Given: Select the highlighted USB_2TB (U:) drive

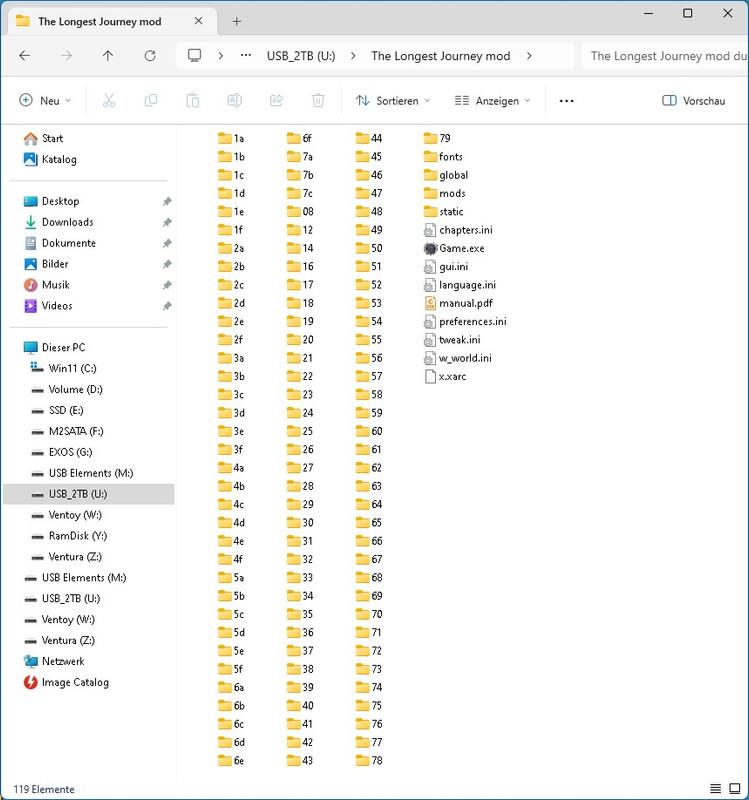Looking at the screenshot, I should pyautogui.click(x=89, y=494).
